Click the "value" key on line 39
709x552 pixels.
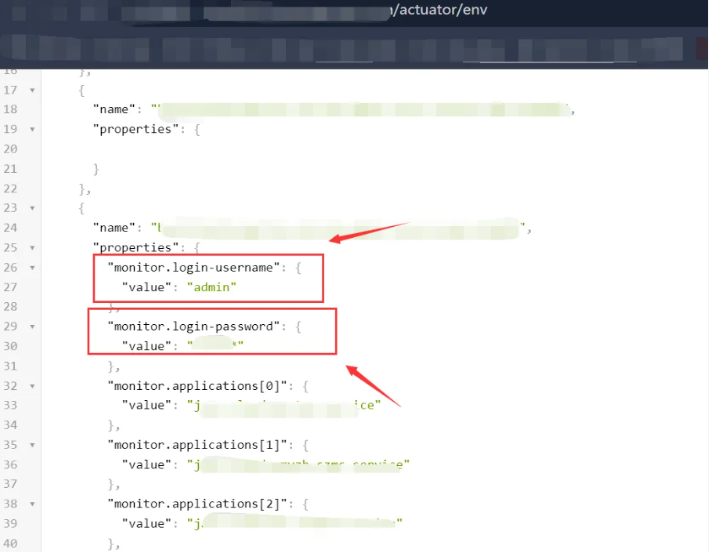147,524
